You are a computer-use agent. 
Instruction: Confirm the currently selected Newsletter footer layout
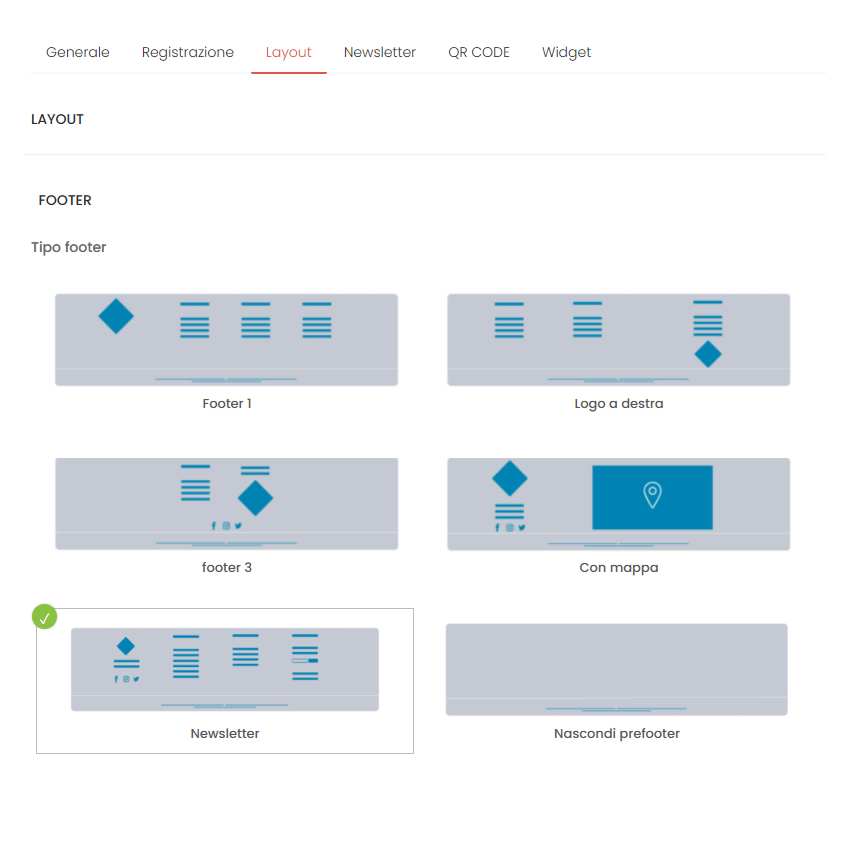pos(224,666)
